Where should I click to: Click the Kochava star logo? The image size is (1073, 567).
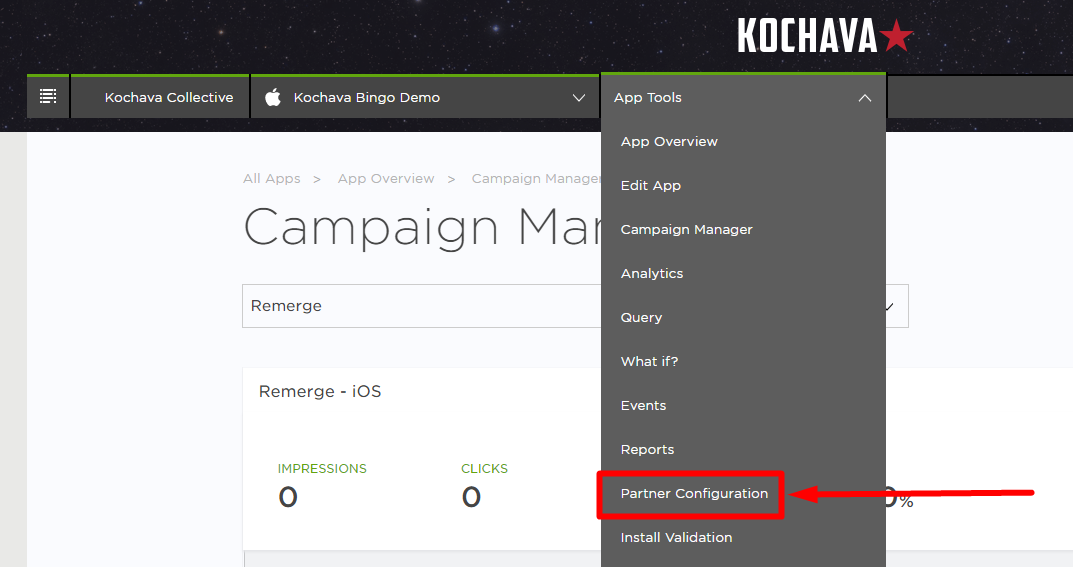(825, 36)
